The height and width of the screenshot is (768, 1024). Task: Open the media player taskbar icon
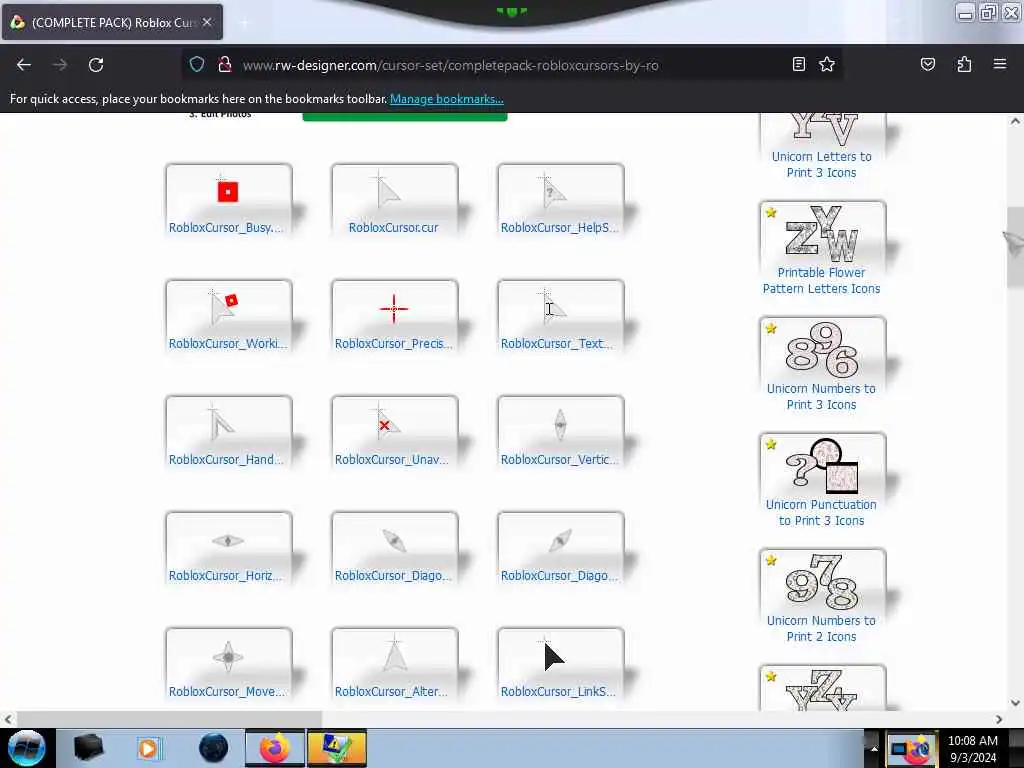point(148,748)
